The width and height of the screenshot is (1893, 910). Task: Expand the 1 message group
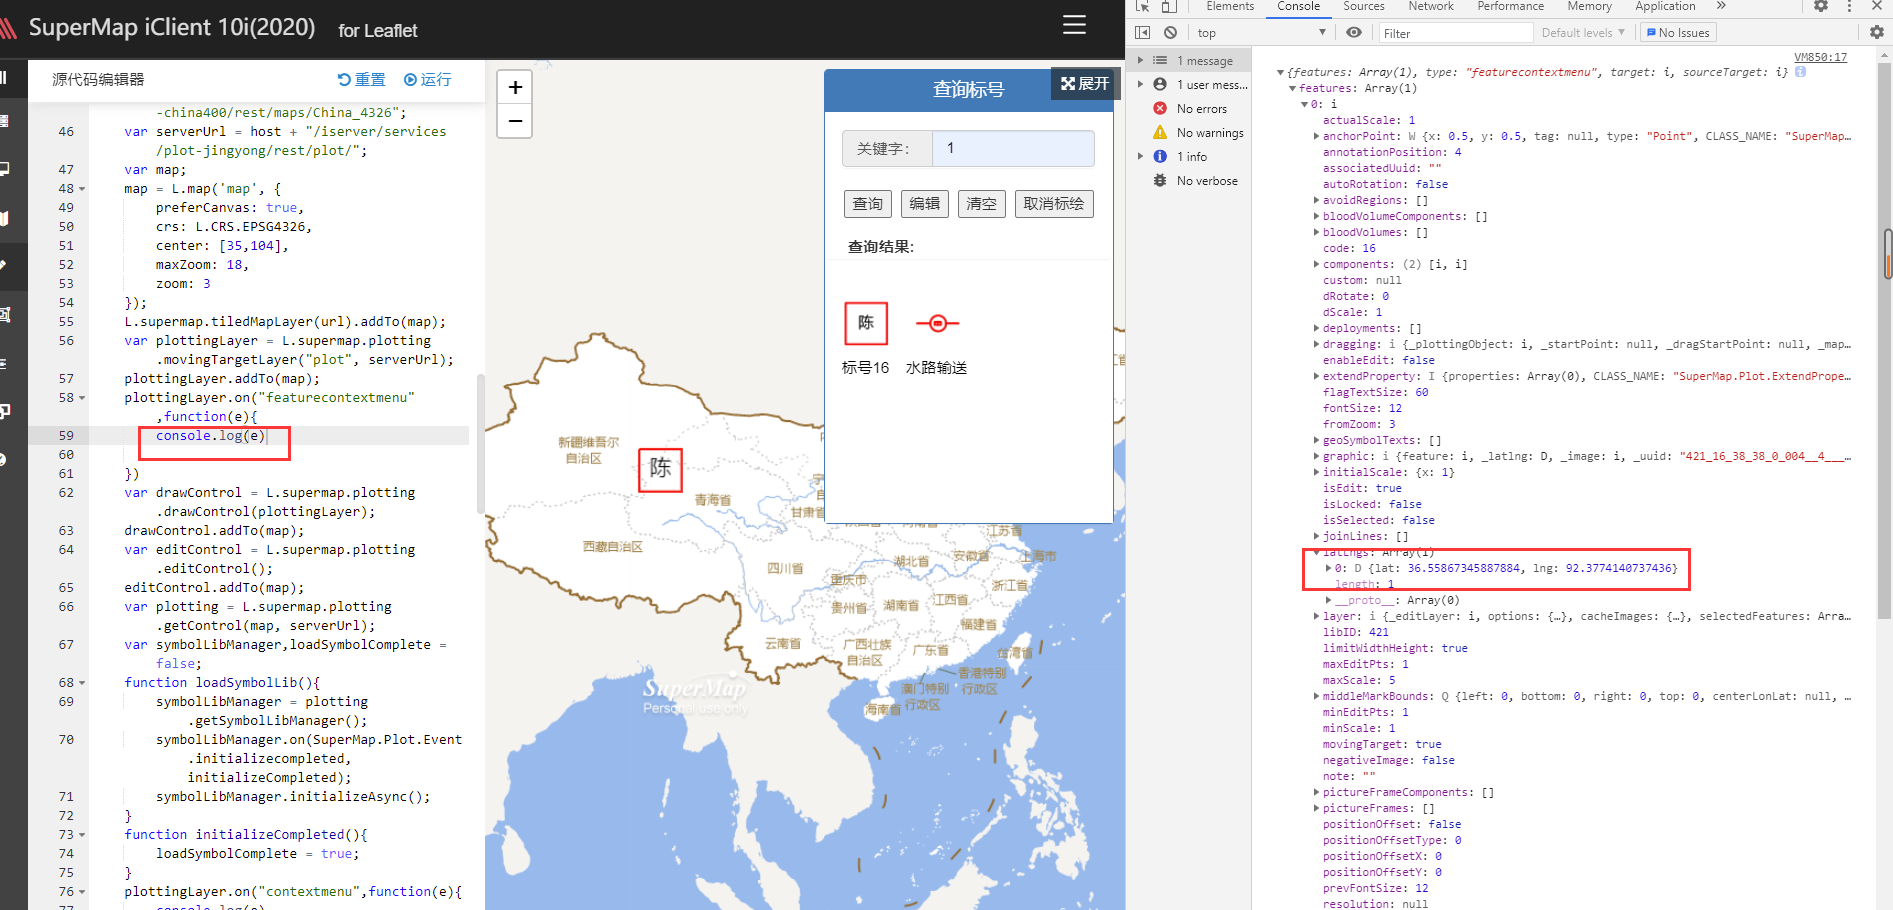click(1140, 61)
